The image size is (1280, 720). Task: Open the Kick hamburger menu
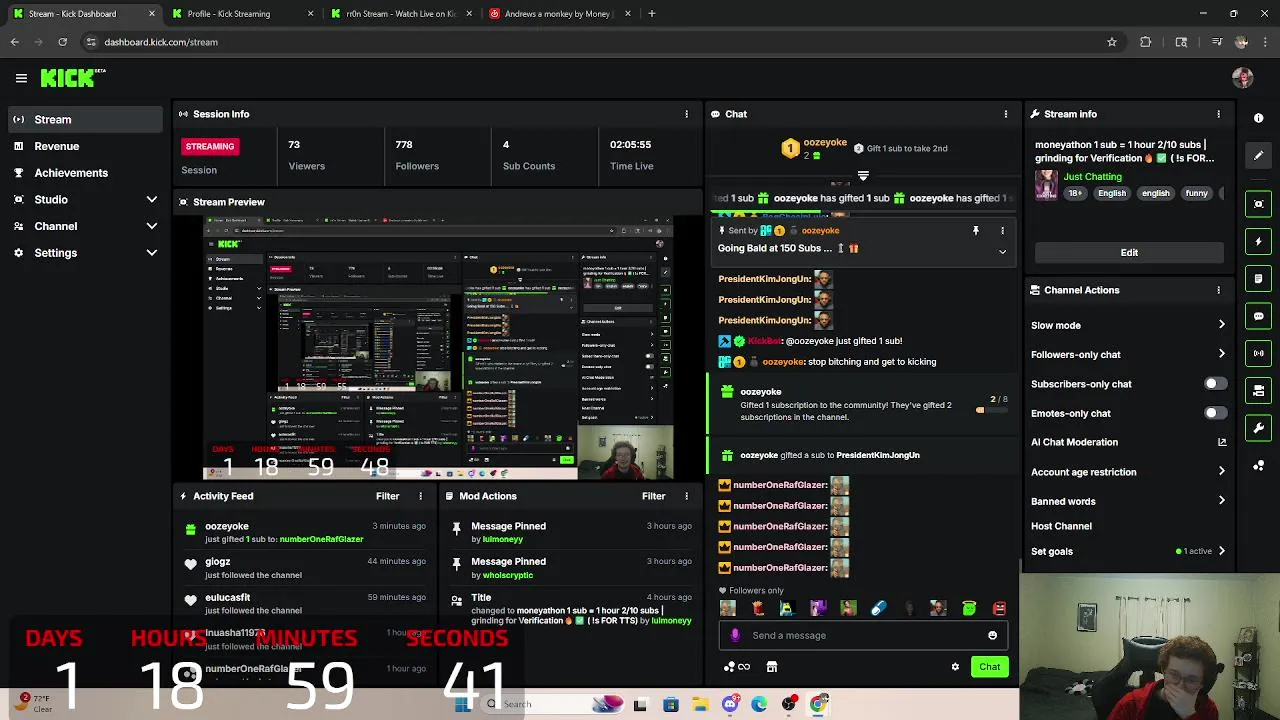click(x=21, y=78)
